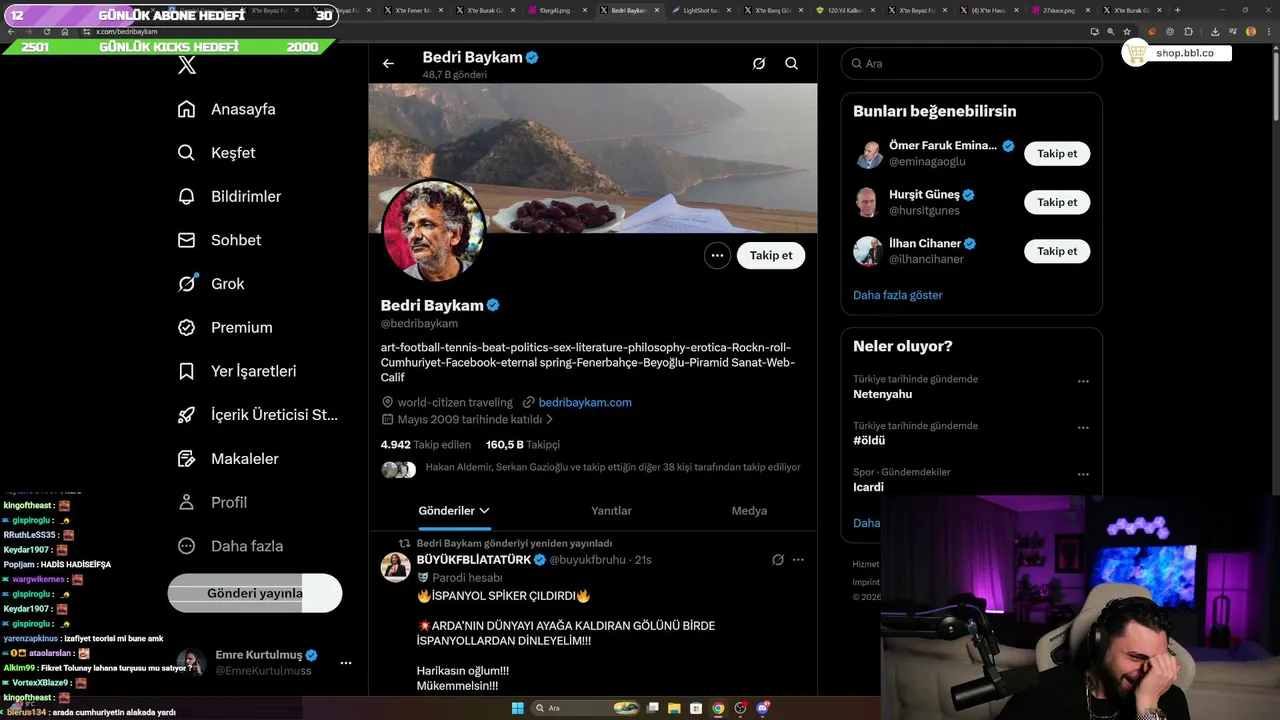Click the Windows Start button in the taskbar
The height and width of the screenshot is (720, 1280).
pyautogui.click(x=518, y=708)
